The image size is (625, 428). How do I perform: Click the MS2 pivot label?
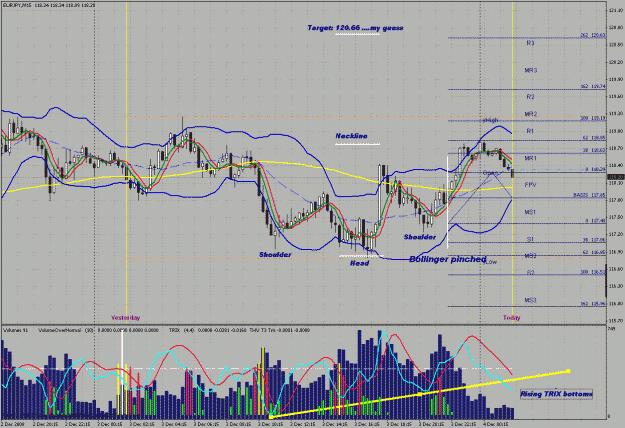tap(530, 256)
